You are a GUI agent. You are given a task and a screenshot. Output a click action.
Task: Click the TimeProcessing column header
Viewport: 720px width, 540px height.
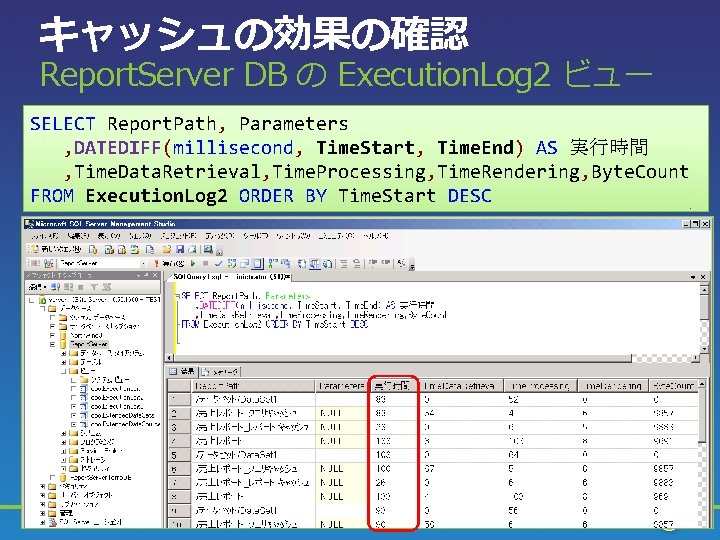[541, 386]
